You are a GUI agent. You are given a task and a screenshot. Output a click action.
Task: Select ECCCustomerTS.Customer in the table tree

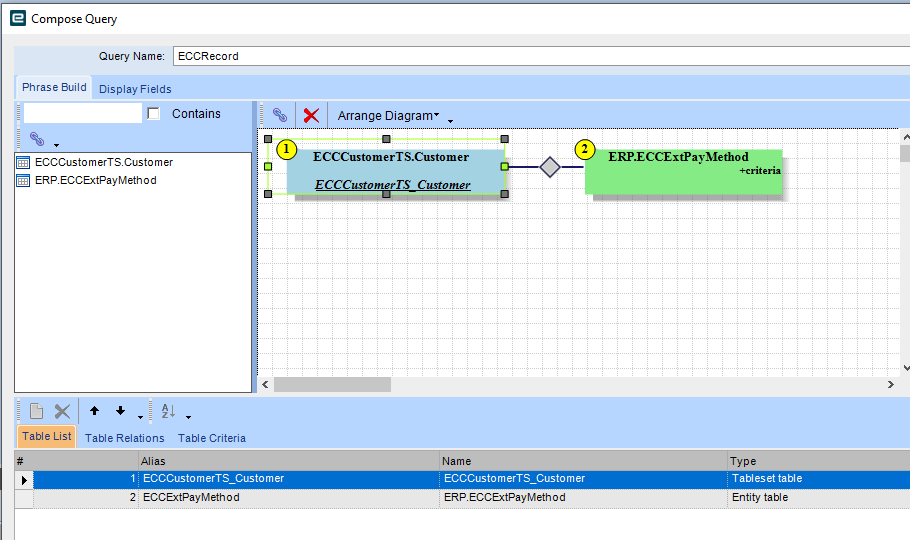(104, 162)
